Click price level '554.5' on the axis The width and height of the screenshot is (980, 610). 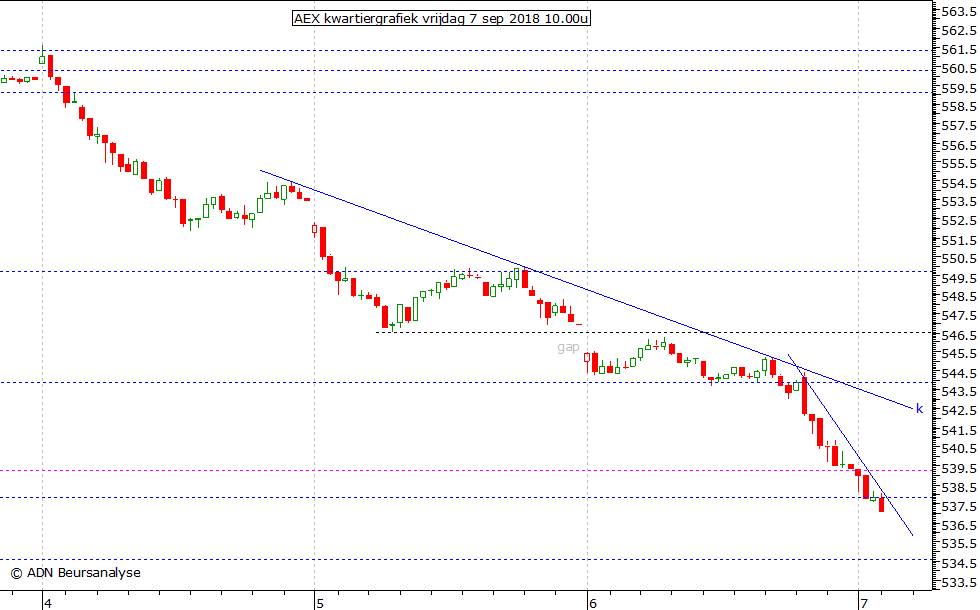click(959, 184)
